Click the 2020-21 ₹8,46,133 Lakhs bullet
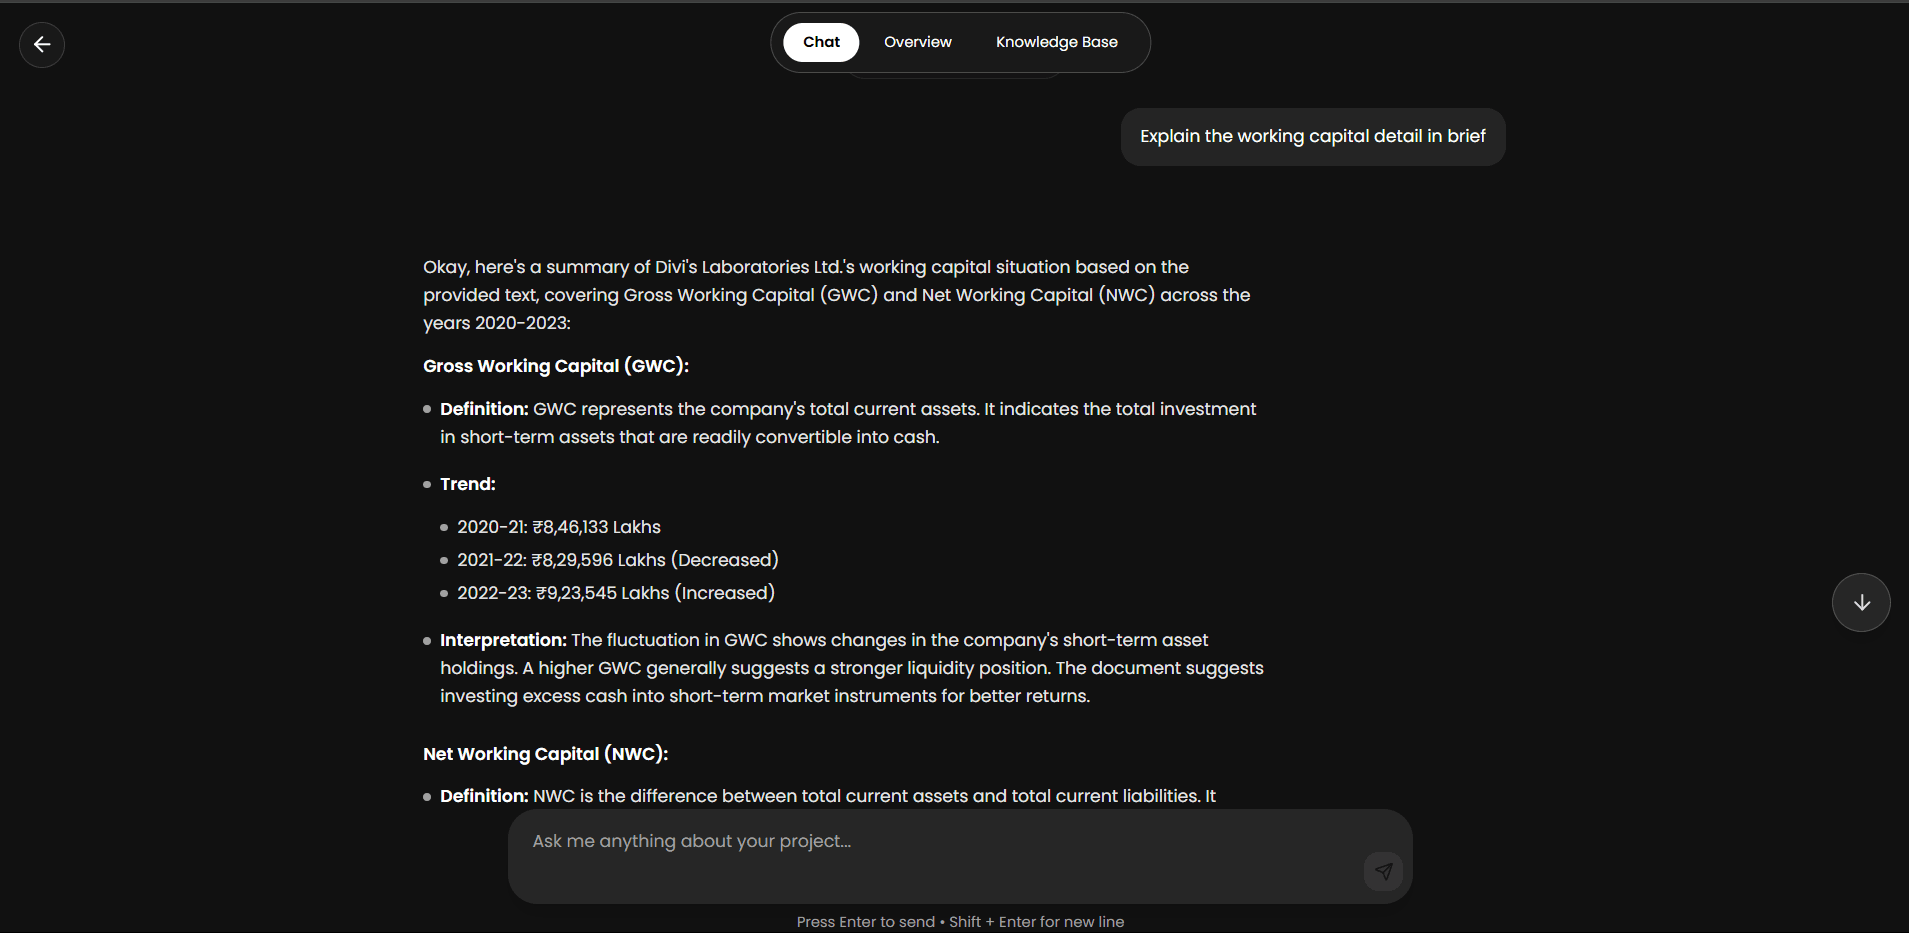 point(558,527)
